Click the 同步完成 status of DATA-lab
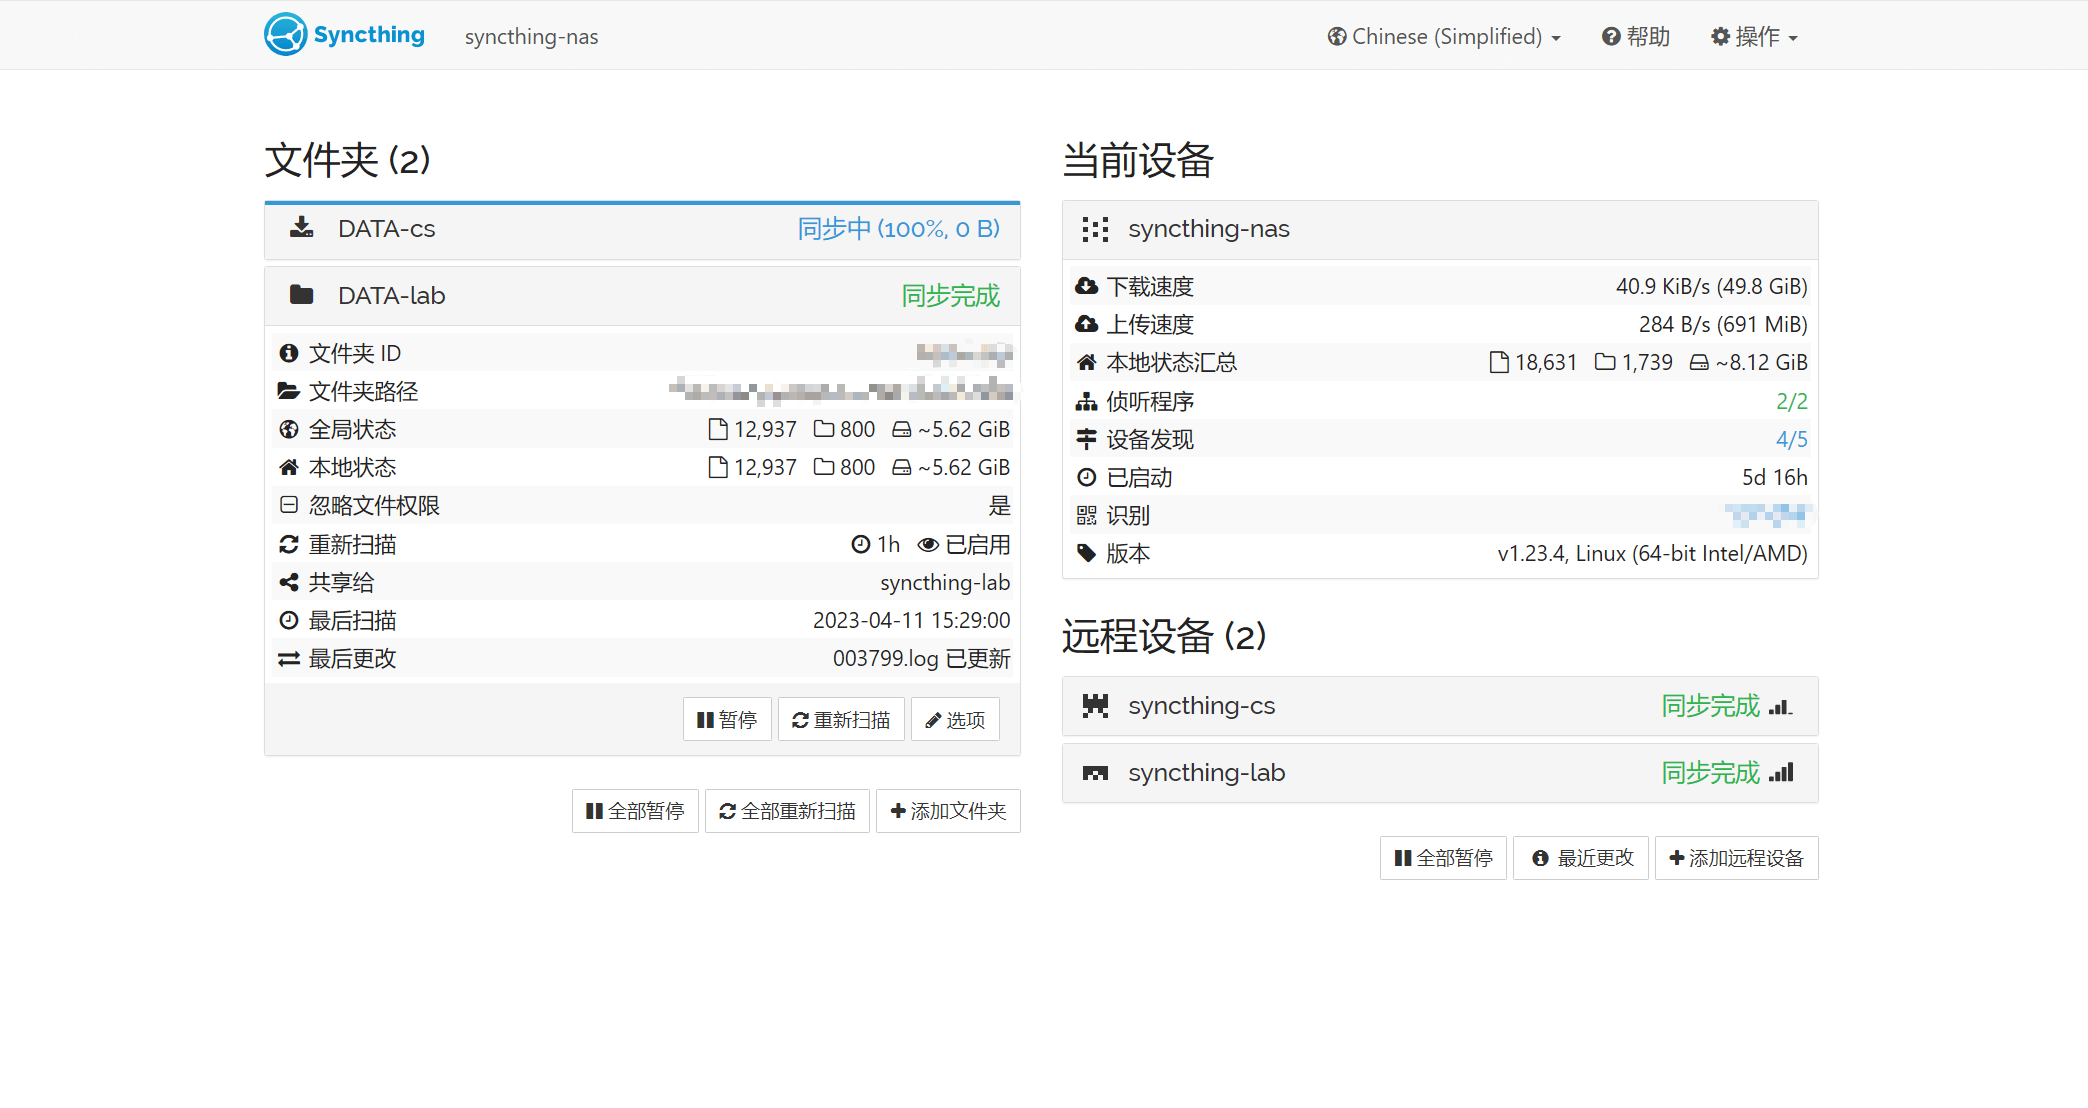2088x1108 pixels. tap(950, 296)
